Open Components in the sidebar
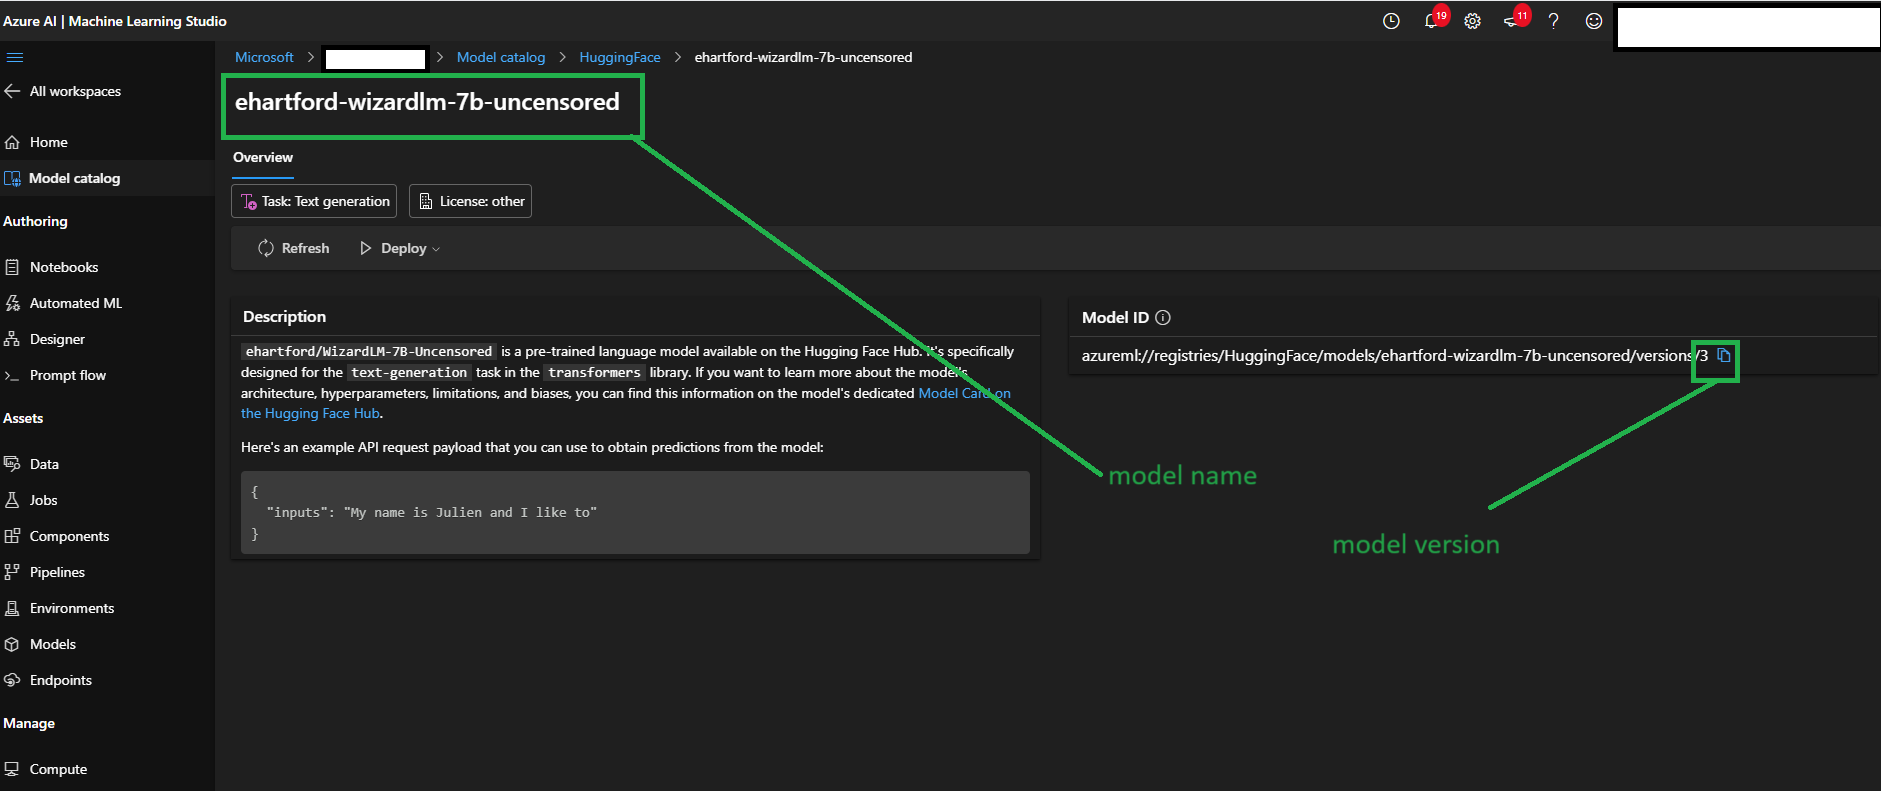 [x=57, y=536]
